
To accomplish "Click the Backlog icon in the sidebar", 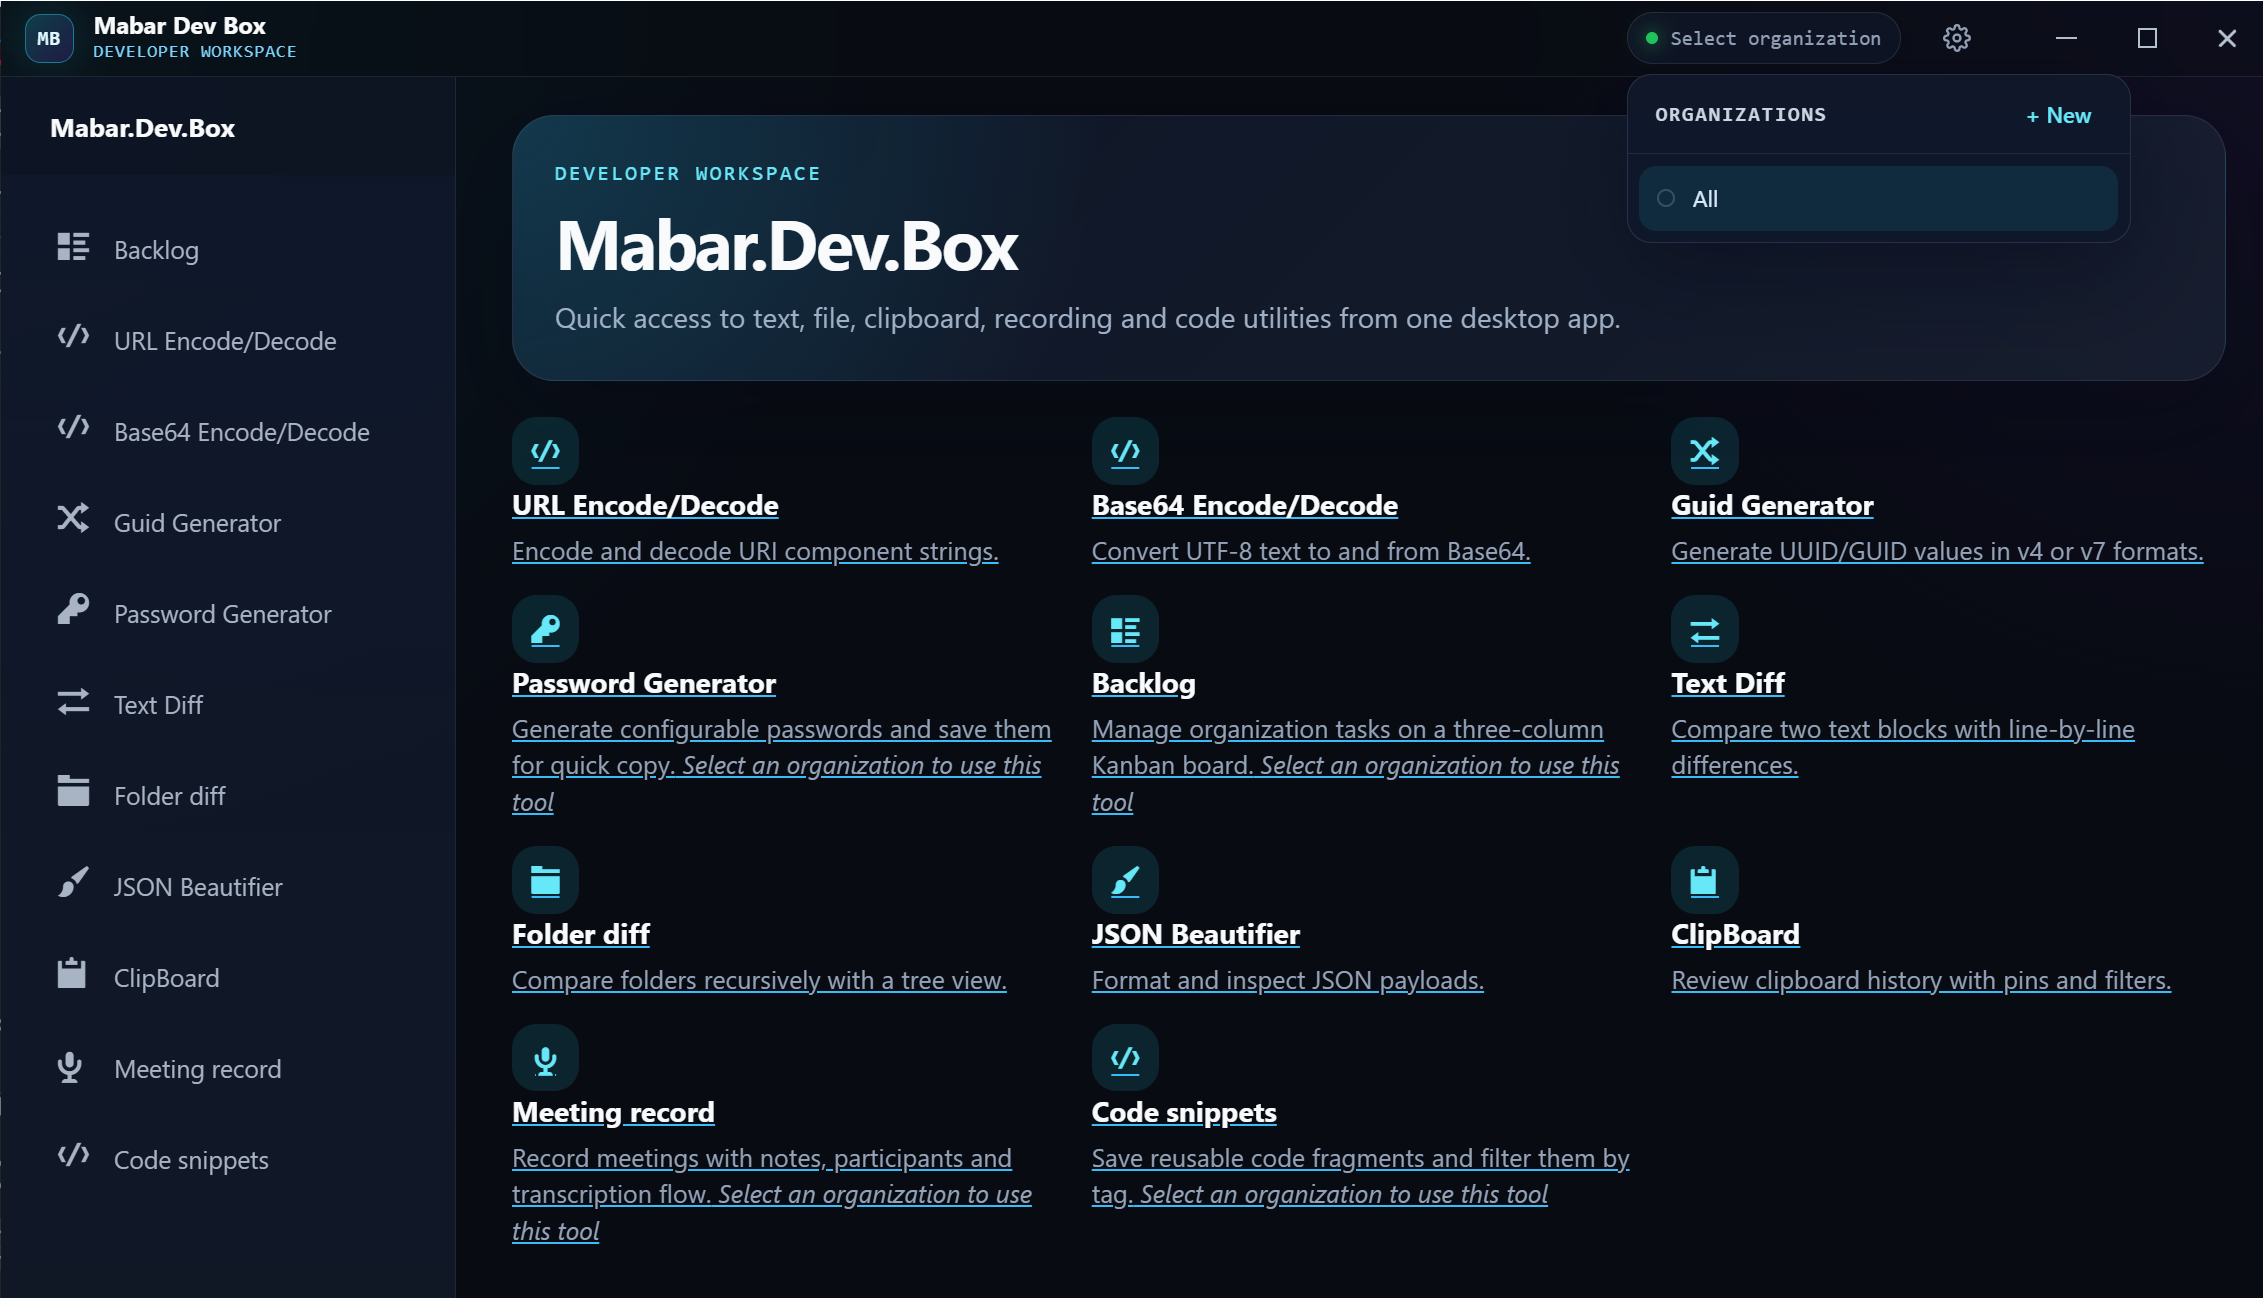I will pyautogui.click(x=73, y=247).
